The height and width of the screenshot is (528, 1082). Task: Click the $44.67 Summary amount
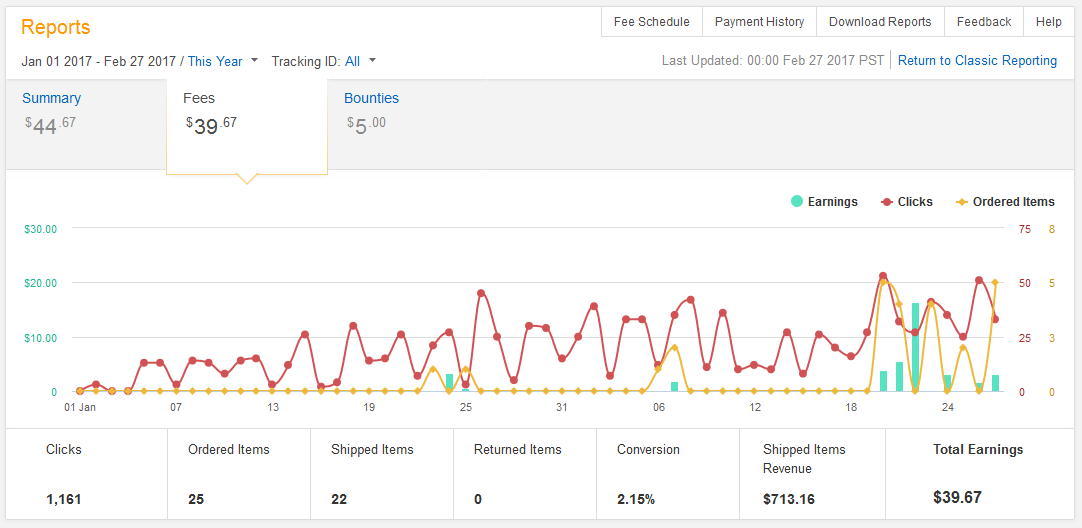pos(48,126)
